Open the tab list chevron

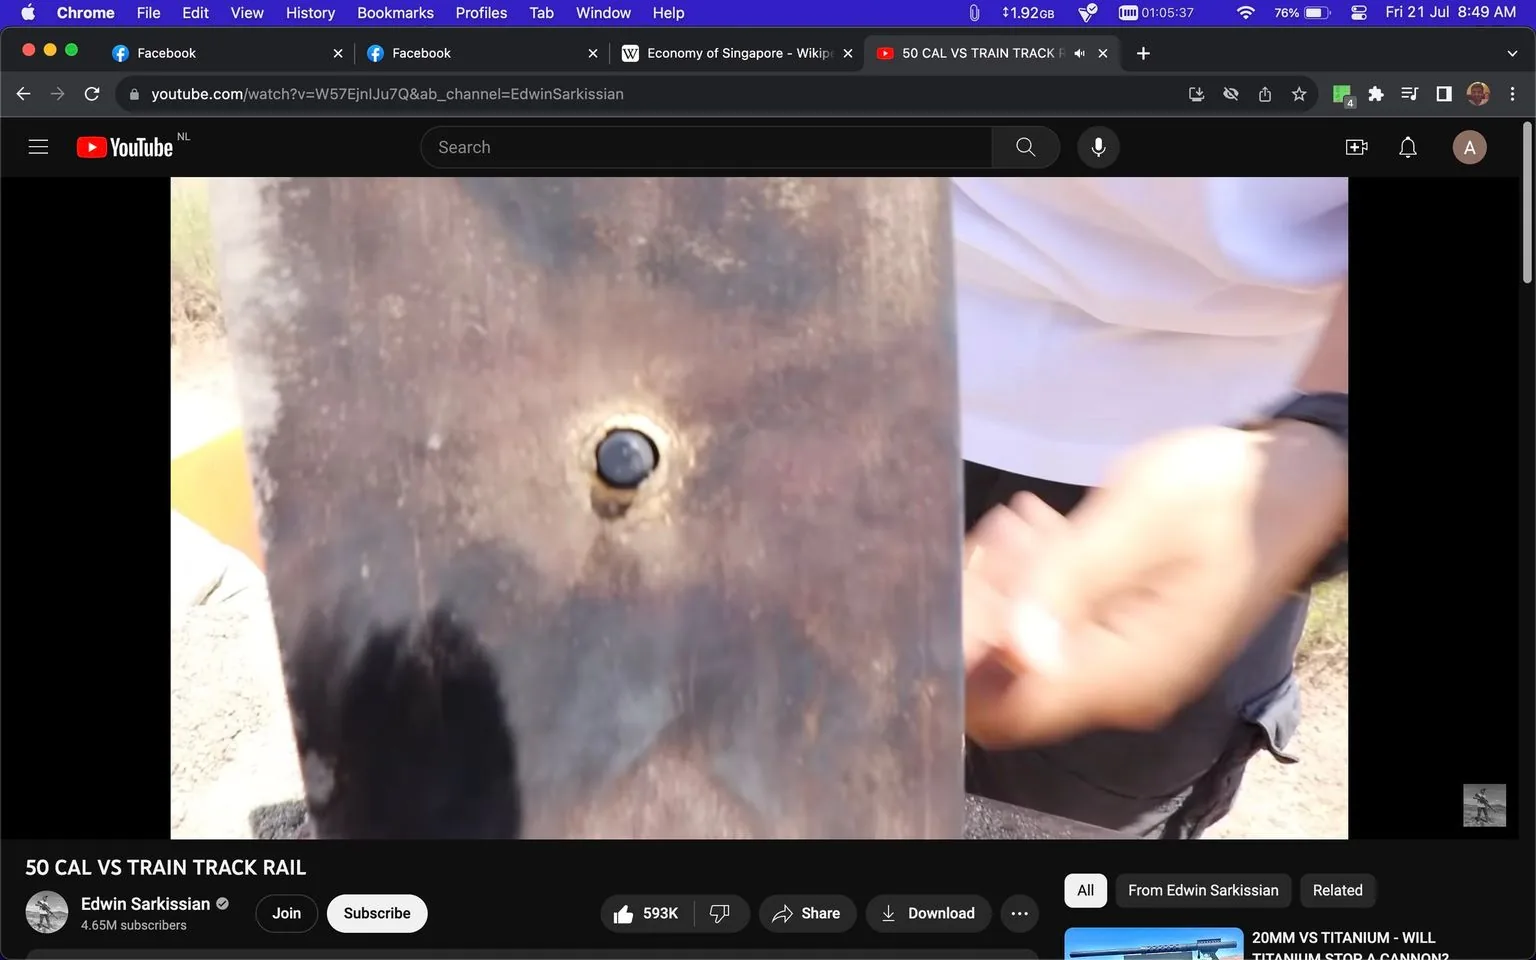[1510, 53]
